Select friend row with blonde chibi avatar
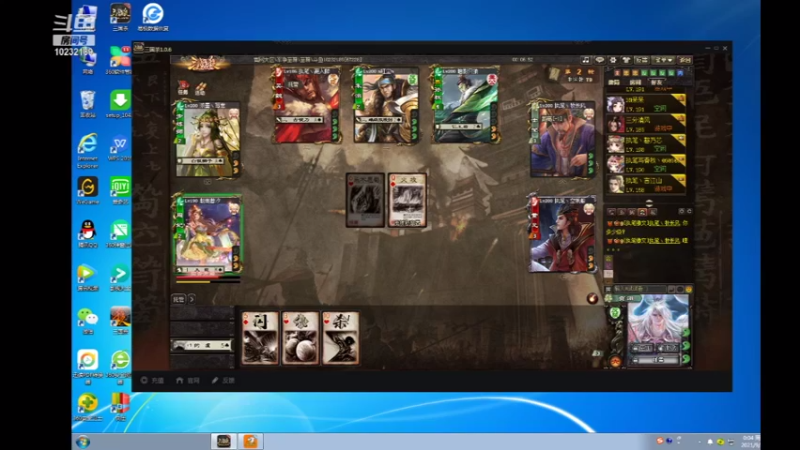Image resolution: width=800 pixels, height=450 pixels. click(646, 144)
